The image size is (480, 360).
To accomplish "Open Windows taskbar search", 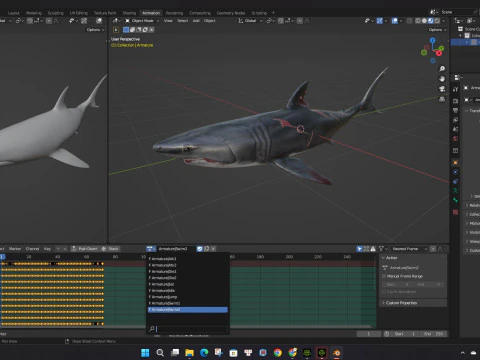I will click(x=160, y=353).
